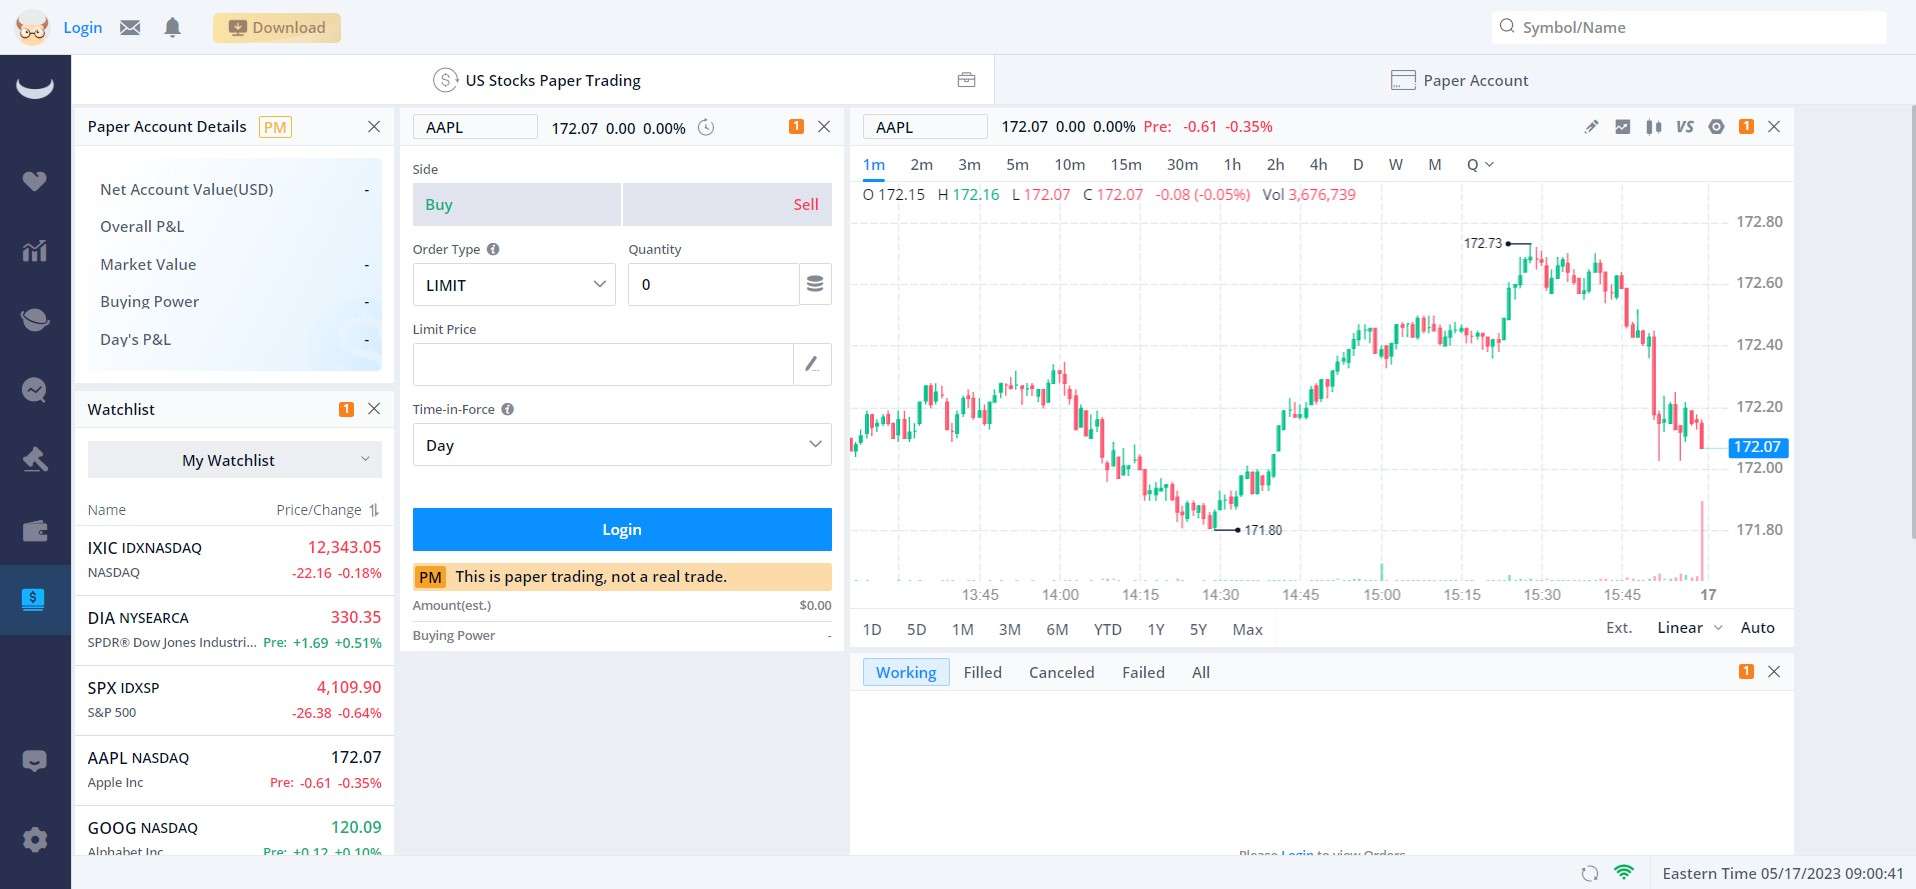The height and width of the screenshot is (889, 1916).
Task: Open the watchlist heart icon in sidebar
Action: [35, 181]
